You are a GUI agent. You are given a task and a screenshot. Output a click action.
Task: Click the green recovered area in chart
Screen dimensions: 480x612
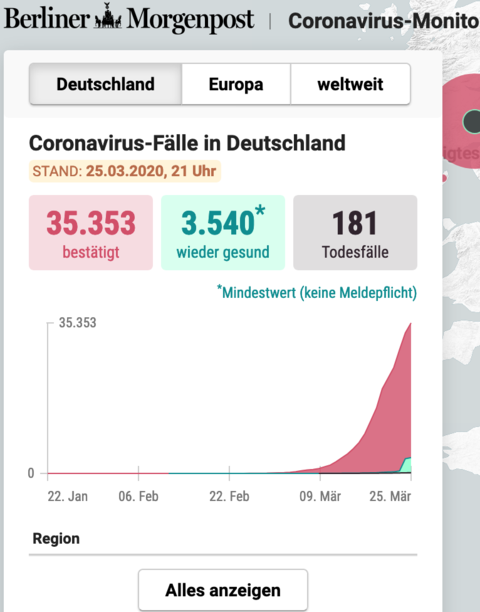(x=407, y=465)
